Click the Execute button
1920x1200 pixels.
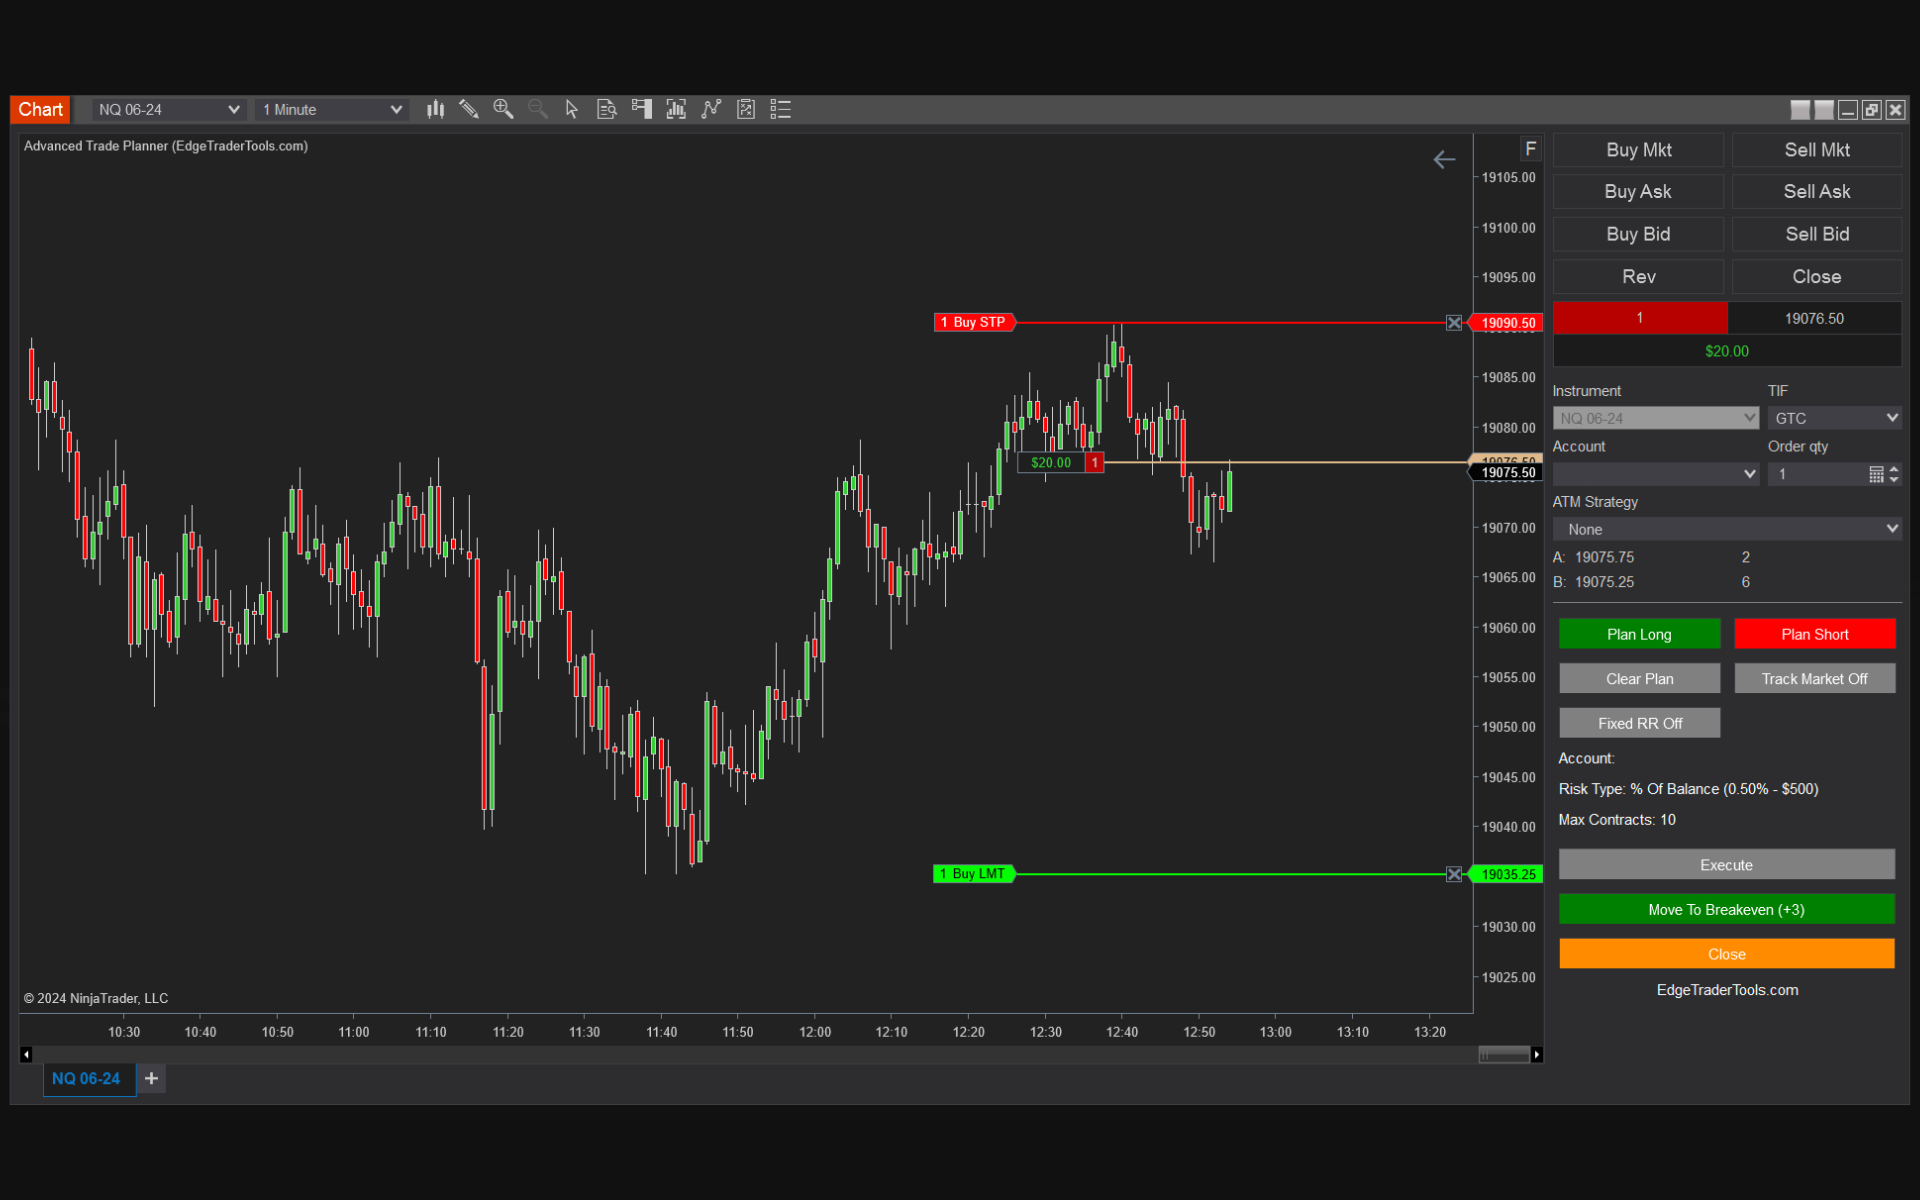1726,865
